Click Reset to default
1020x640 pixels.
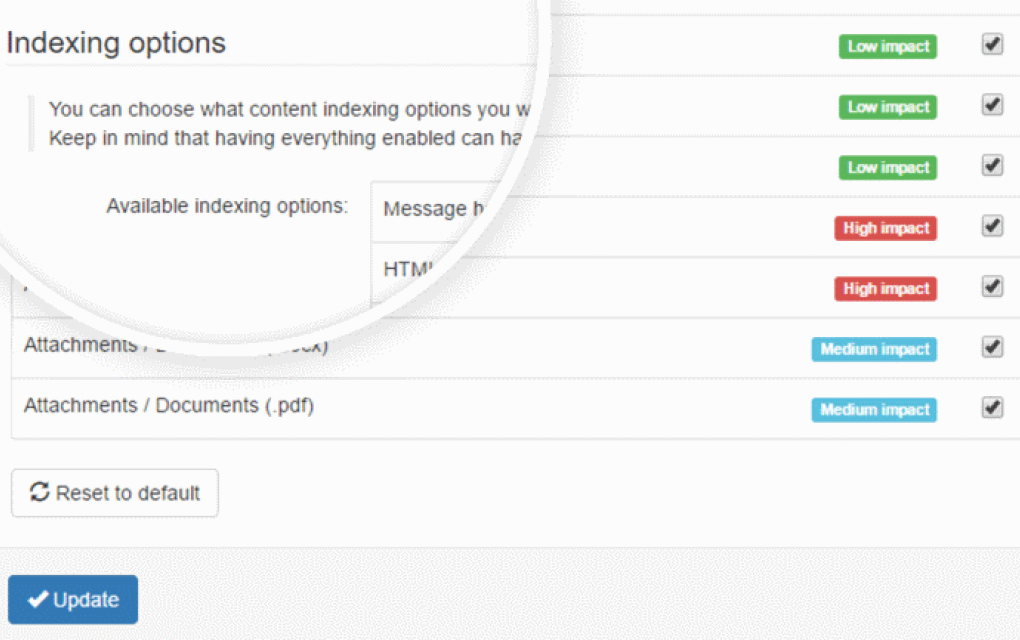pyautogui.click(x=114, y=492)
